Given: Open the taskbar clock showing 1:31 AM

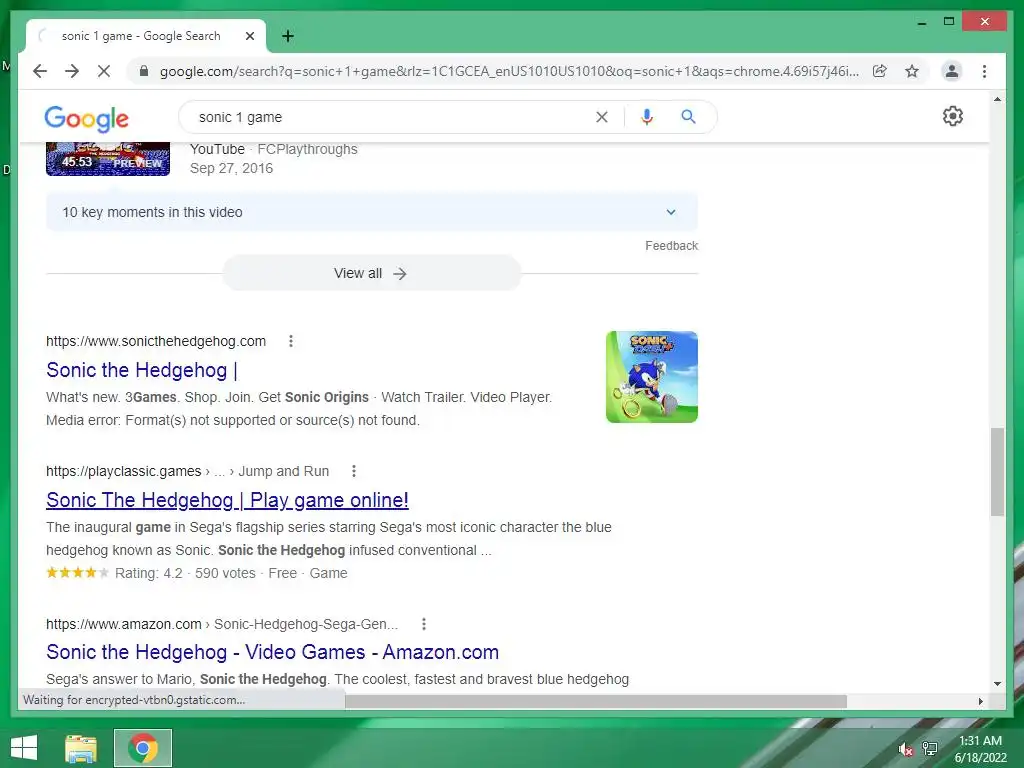Looking at the screenshot, I should pyautogui.click(x=980, y=749).
